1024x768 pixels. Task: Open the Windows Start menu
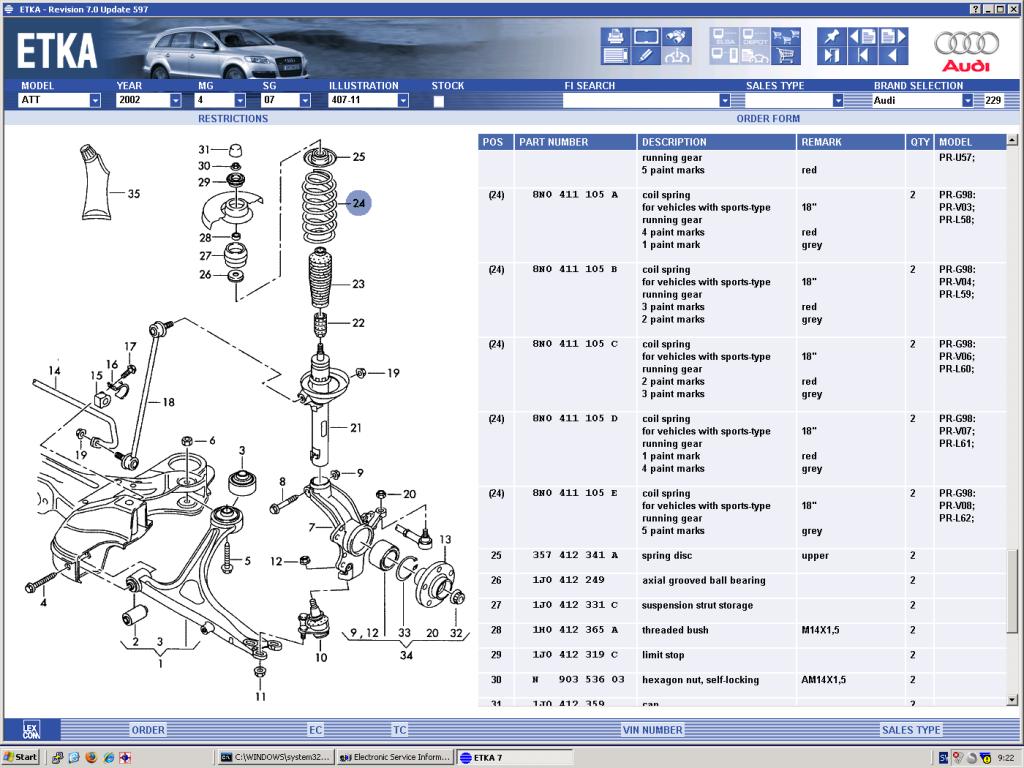click(x=21, y=757)
